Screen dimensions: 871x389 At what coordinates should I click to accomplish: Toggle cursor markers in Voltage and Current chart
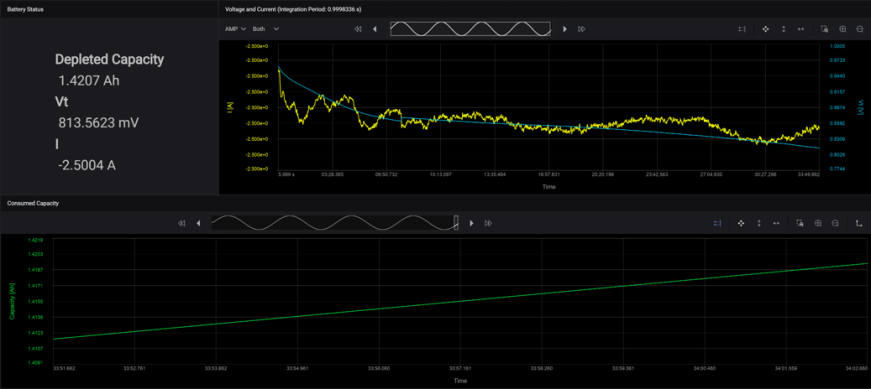742,29
